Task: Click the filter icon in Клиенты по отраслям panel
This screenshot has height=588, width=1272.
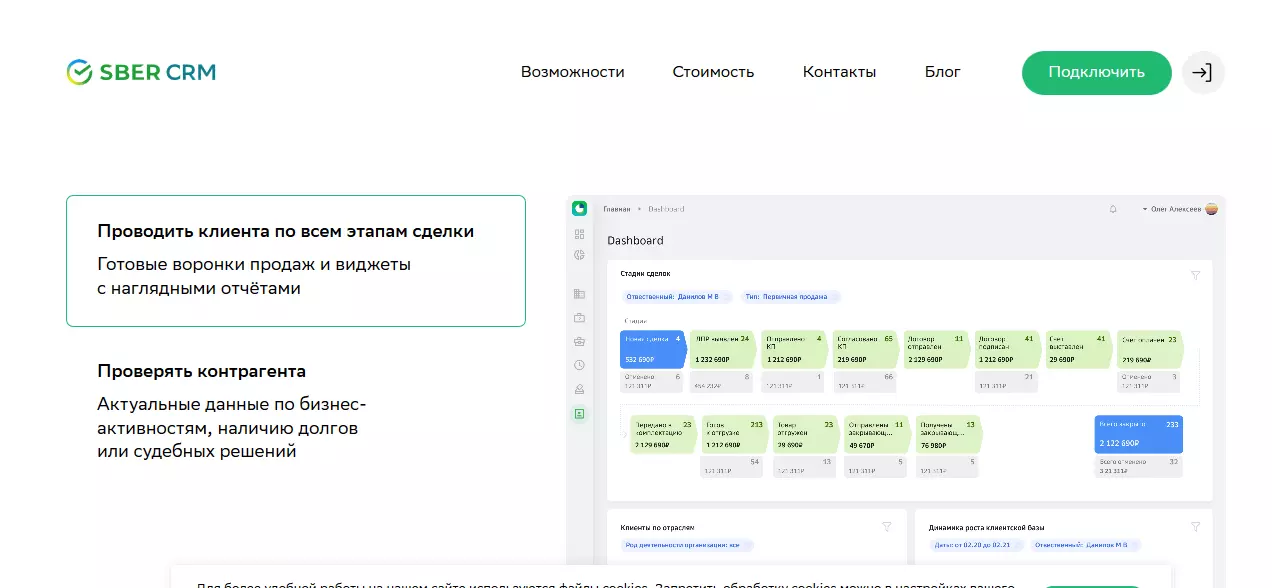Action: [x=886, y=526]
